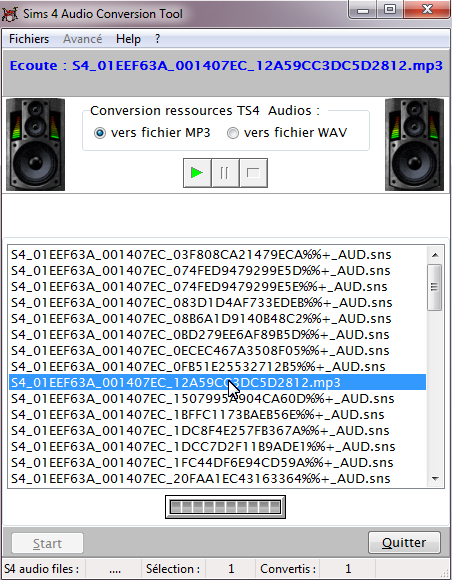Click the file list scrollbar thumb

pos(435,287)
